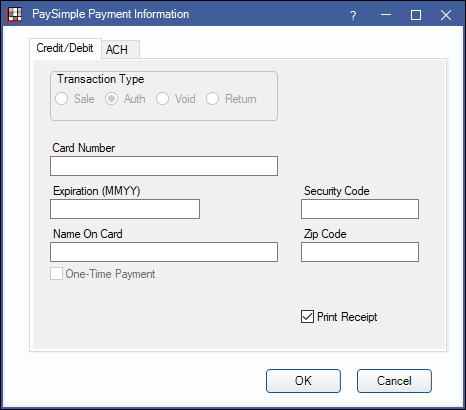Focus the Zip Code field
The image size is (466, 410).
click(x=360, y=252)
